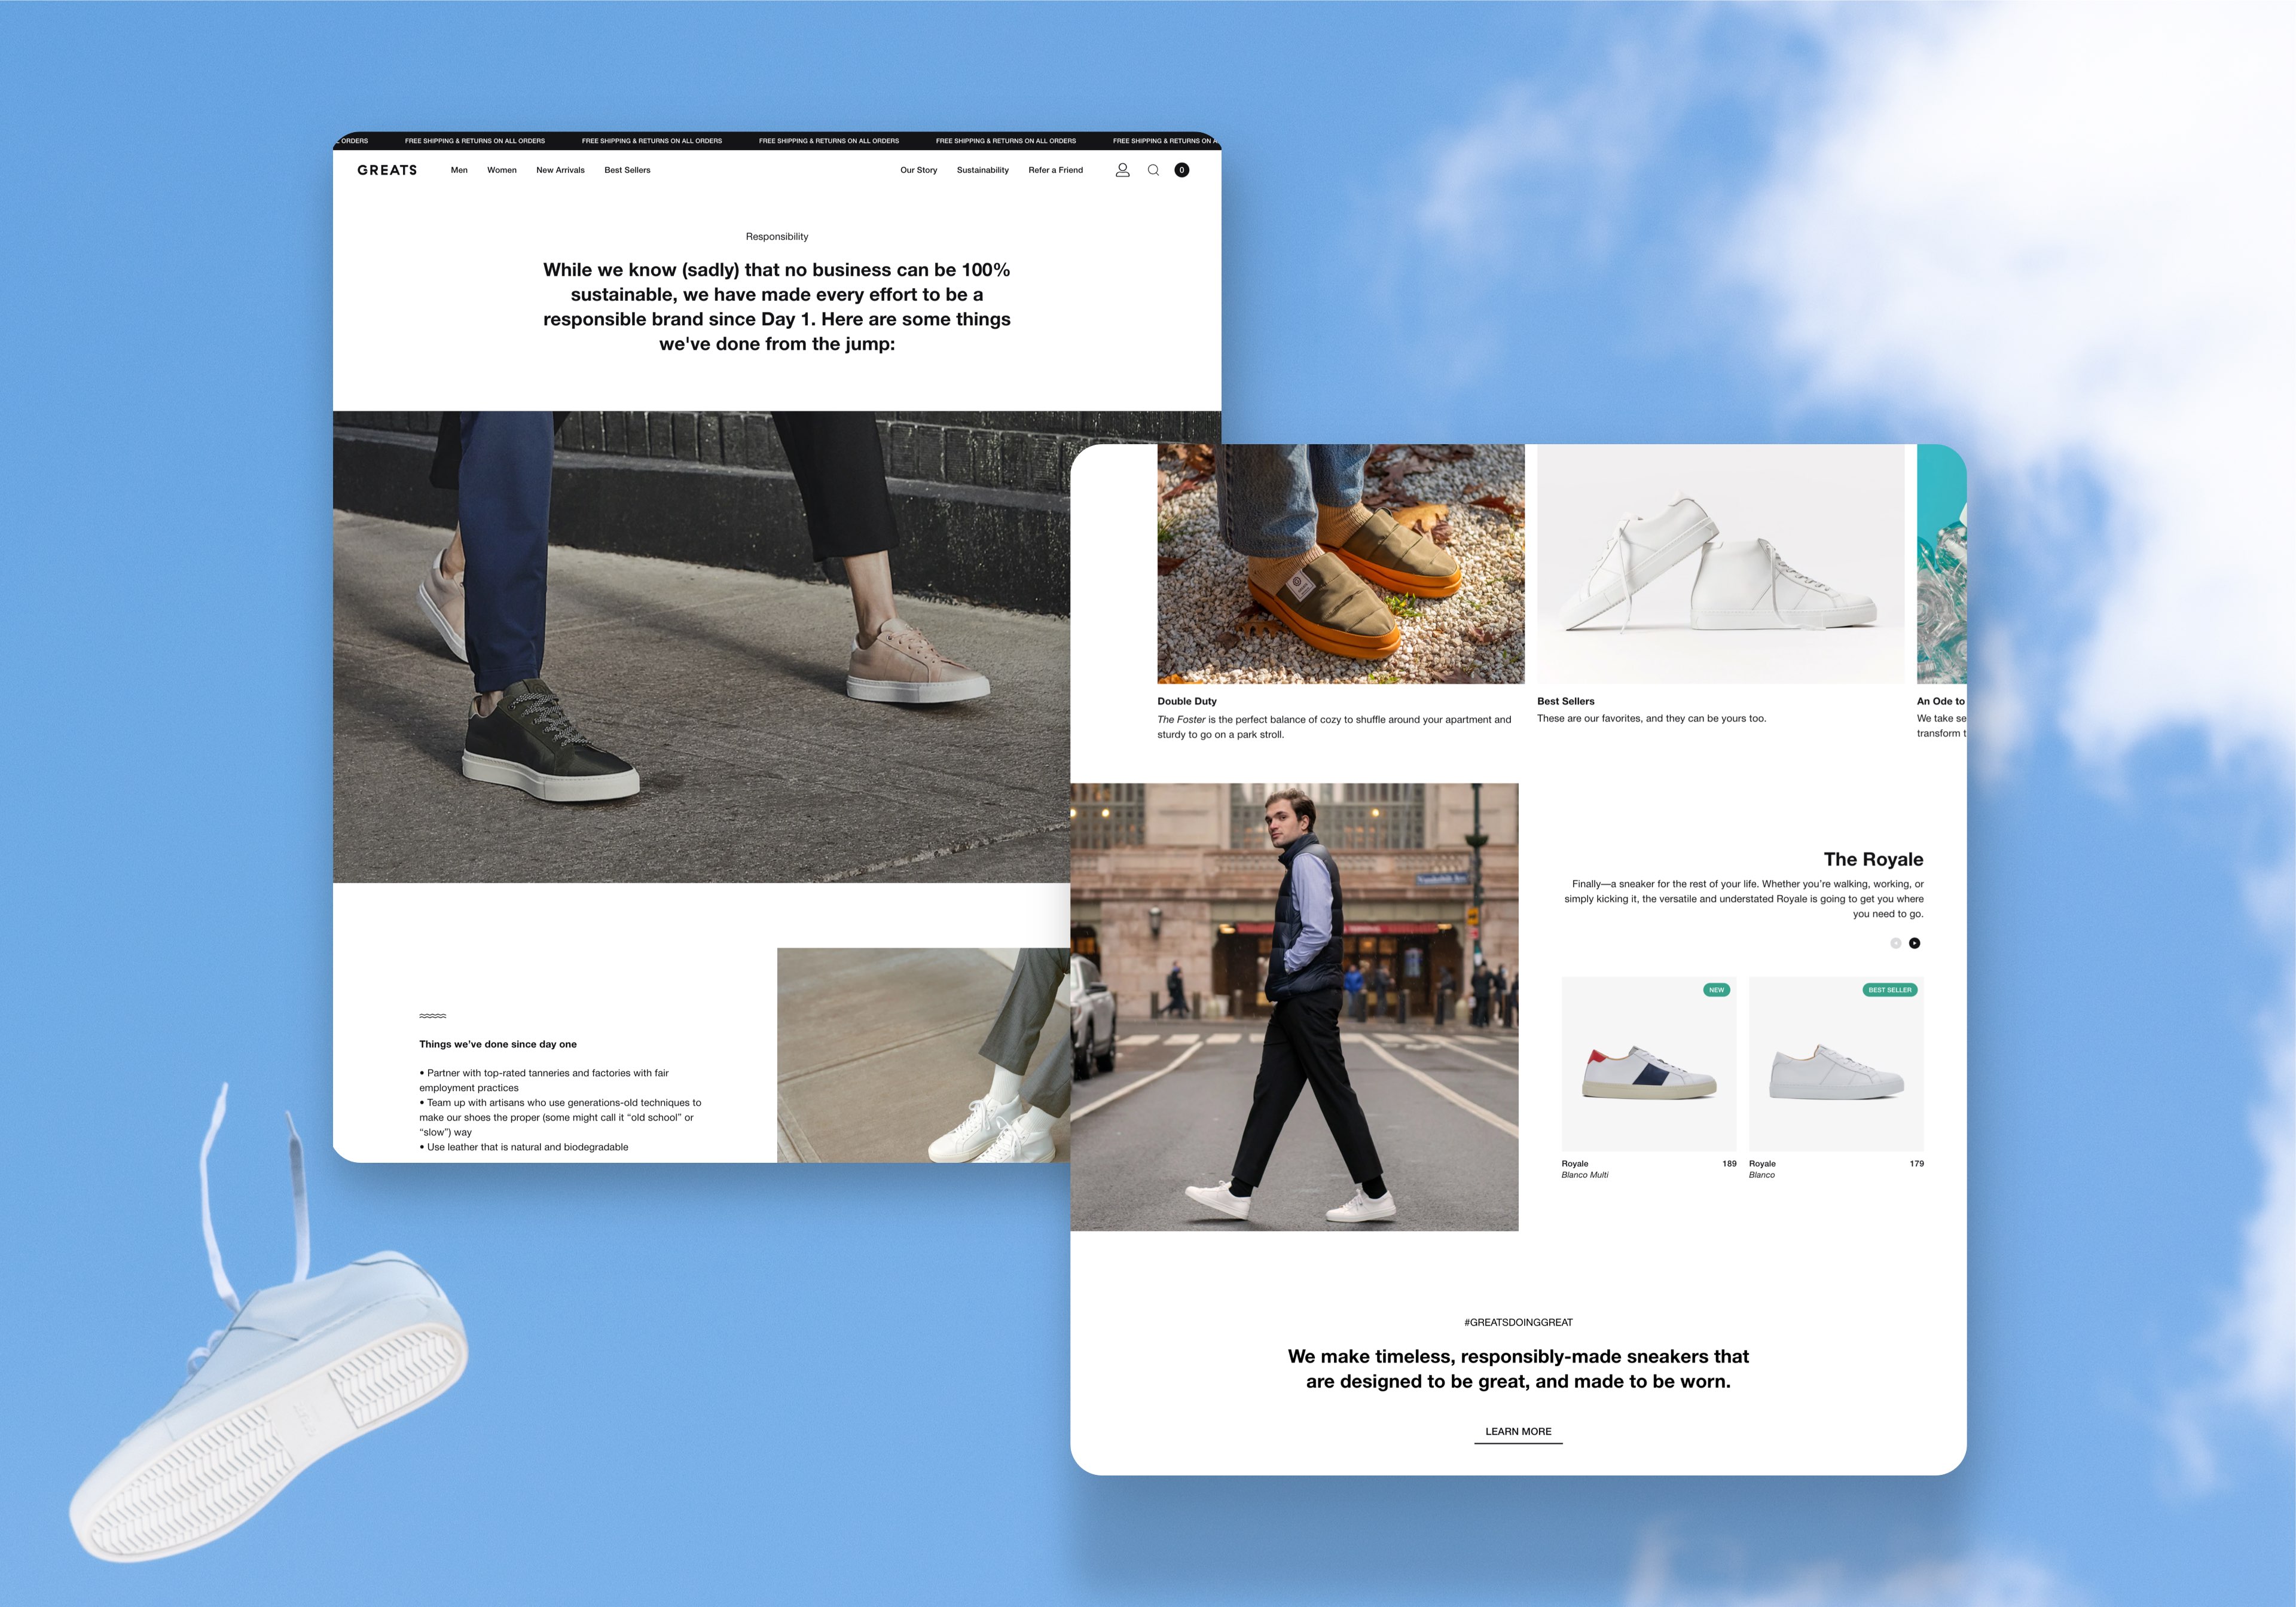Viewport: 2296px width, 1607px height.
Task: Click the search magnifier icon
Action: click(x=1153, y=170)
